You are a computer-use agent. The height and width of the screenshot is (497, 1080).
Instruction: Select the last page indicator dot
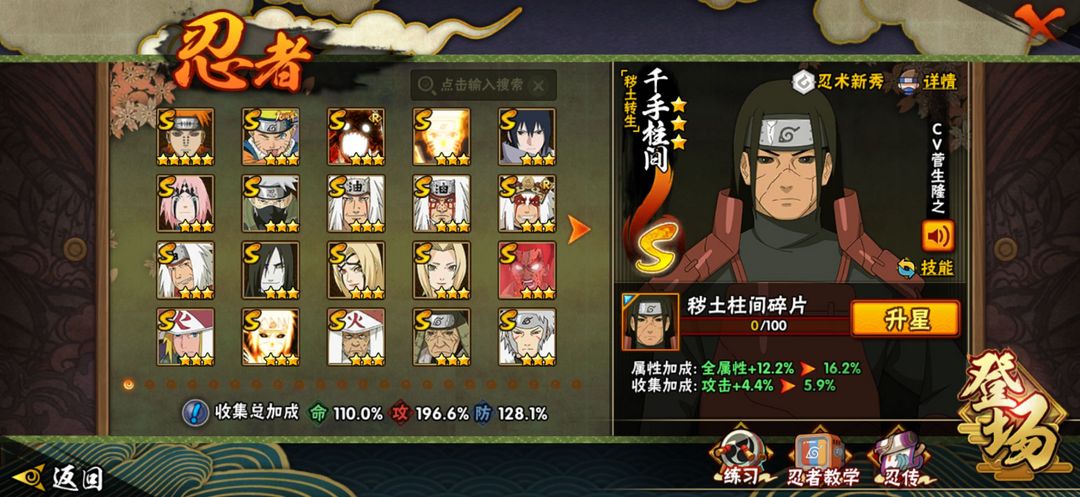pyautogui.click(x=577, y=384)
